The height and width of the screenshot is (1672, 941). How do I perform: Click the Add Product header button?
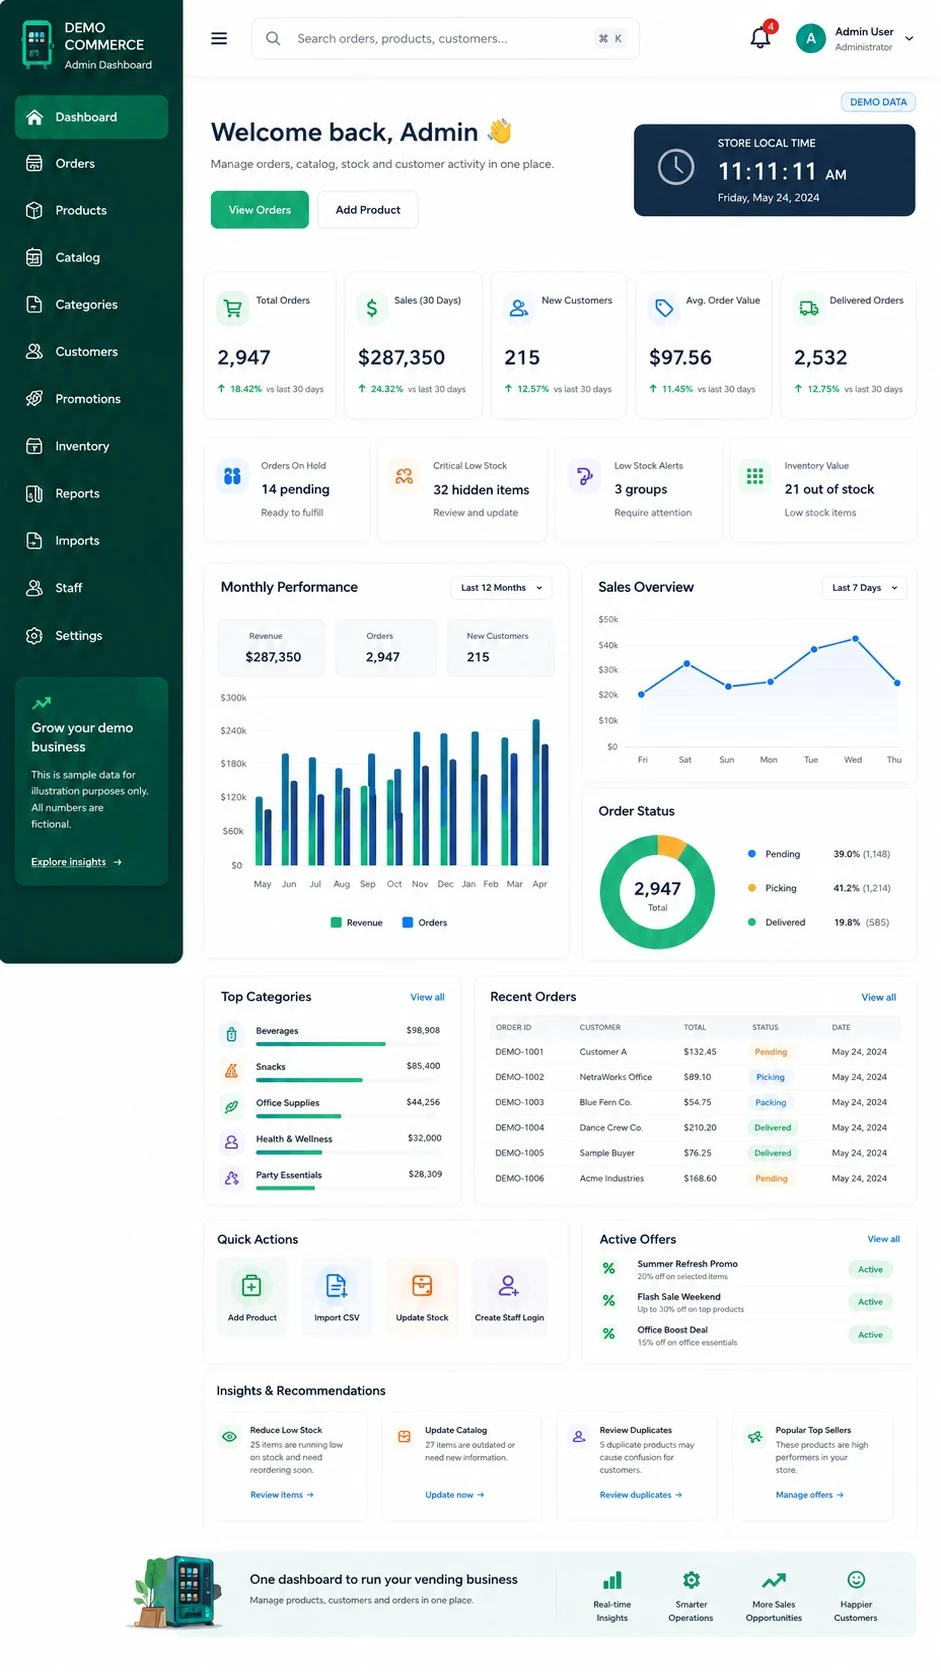tap(368, 210)
